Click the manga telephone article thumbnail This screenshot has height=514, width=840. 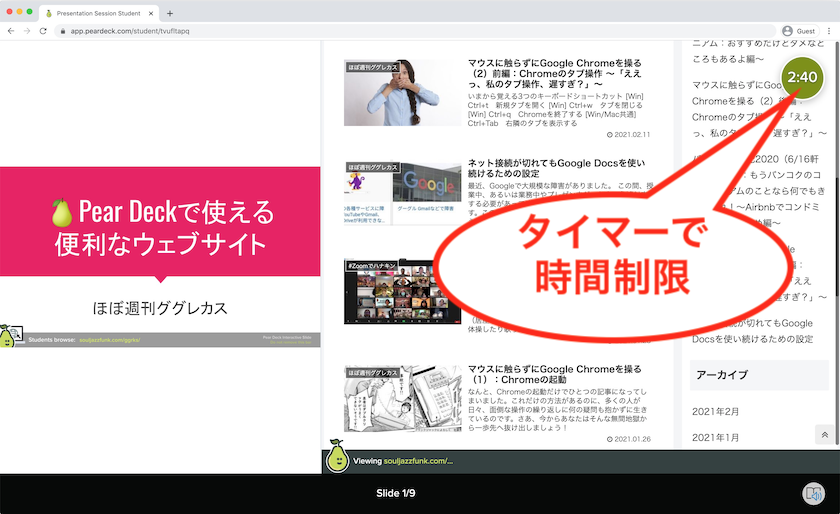(399, 398)
